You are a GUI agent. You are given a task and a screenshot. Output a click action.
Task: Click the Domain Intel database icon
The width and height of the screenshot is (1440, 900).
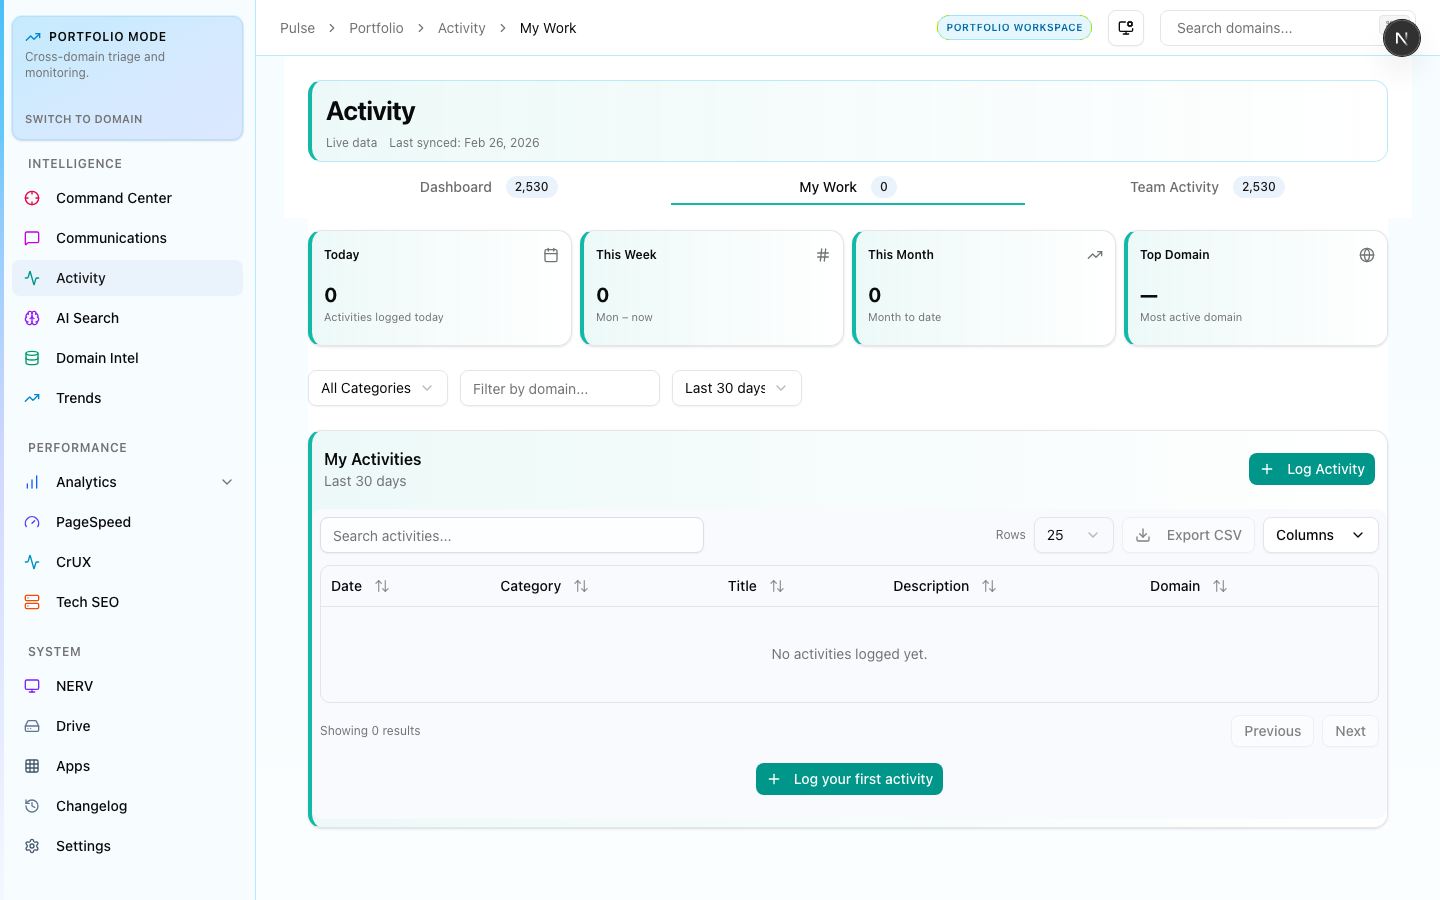(32, 358)
